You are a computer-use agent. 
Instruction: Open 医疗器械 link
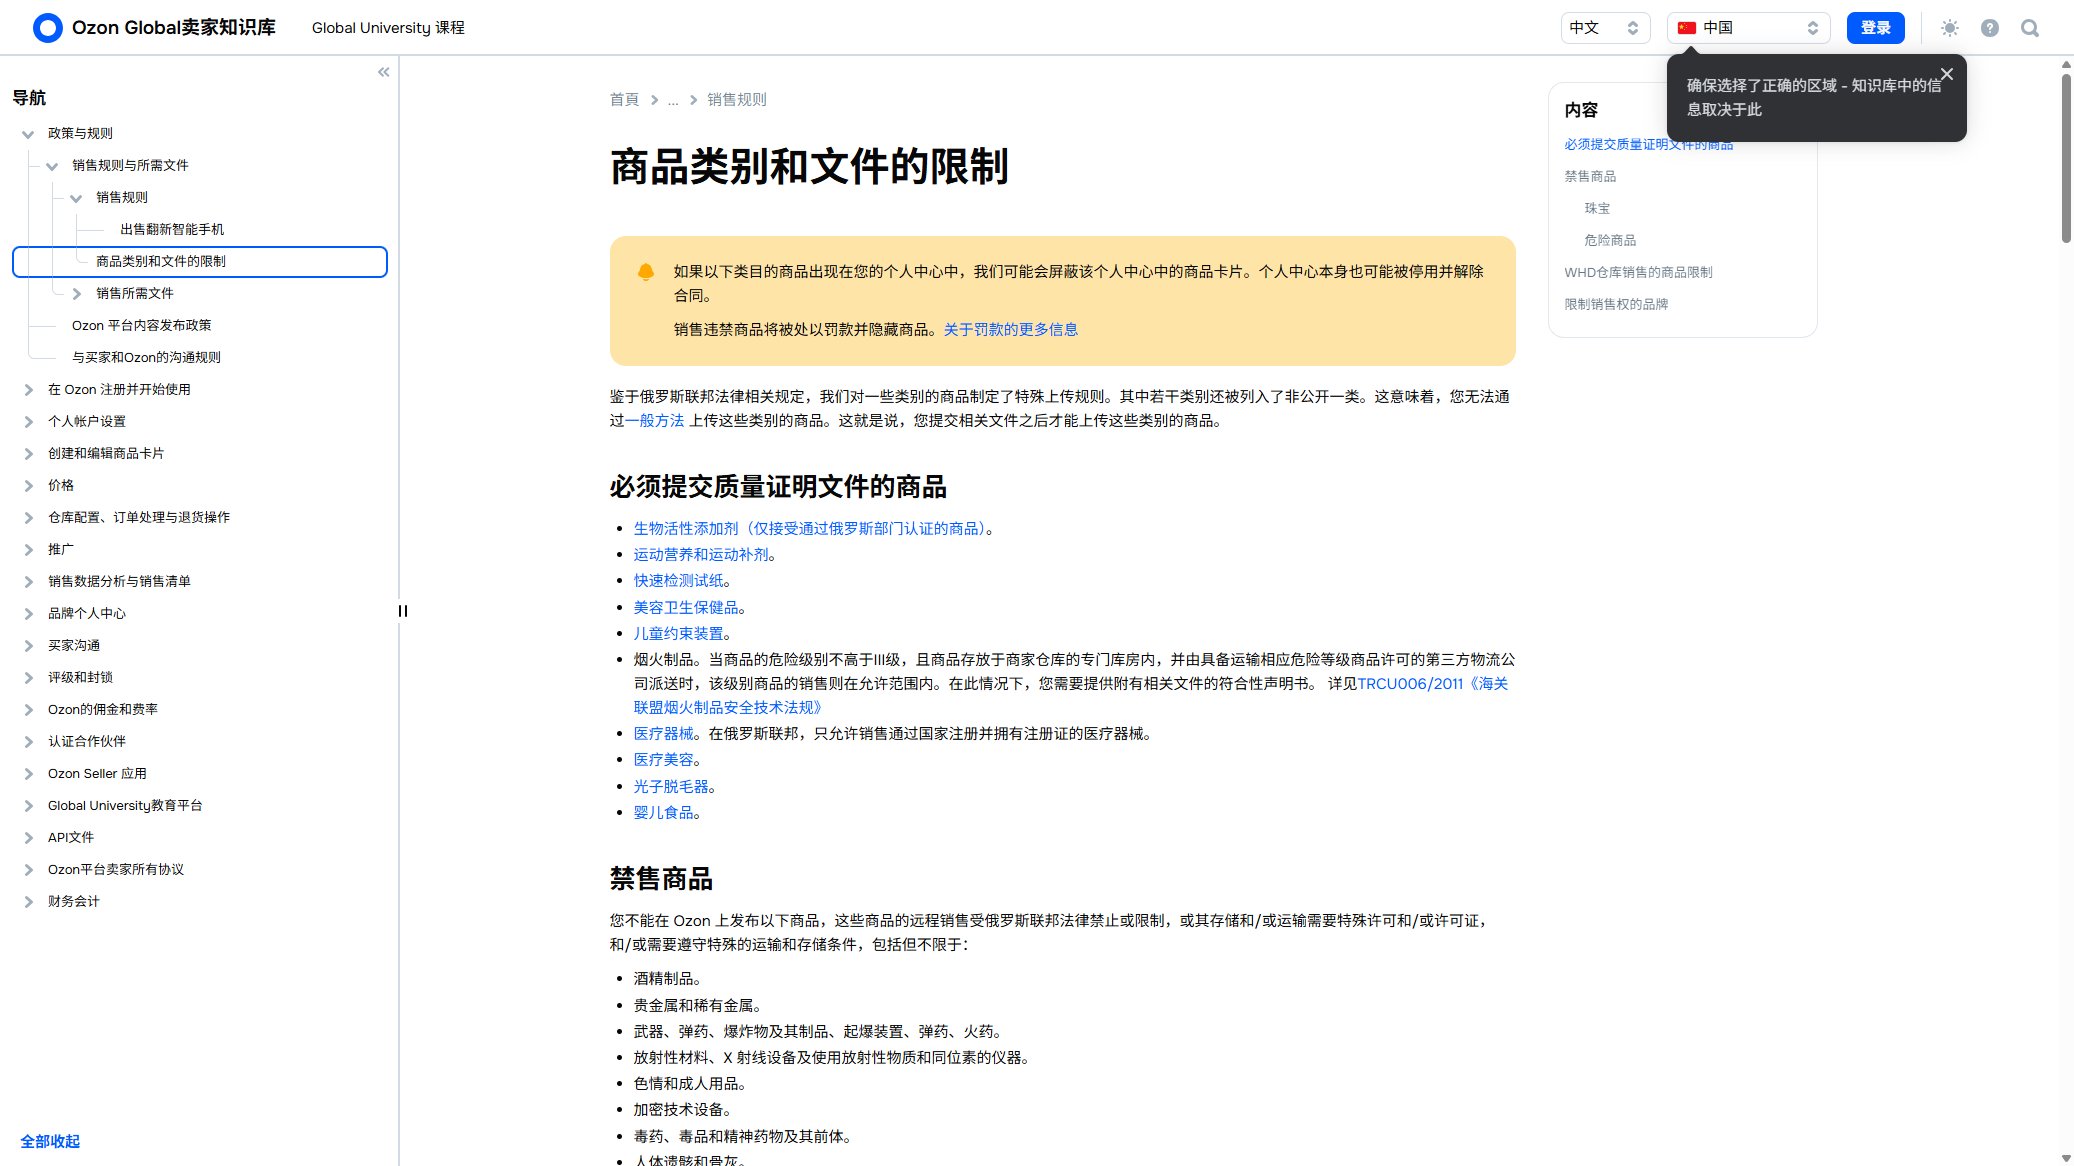(x=664, y=733)
